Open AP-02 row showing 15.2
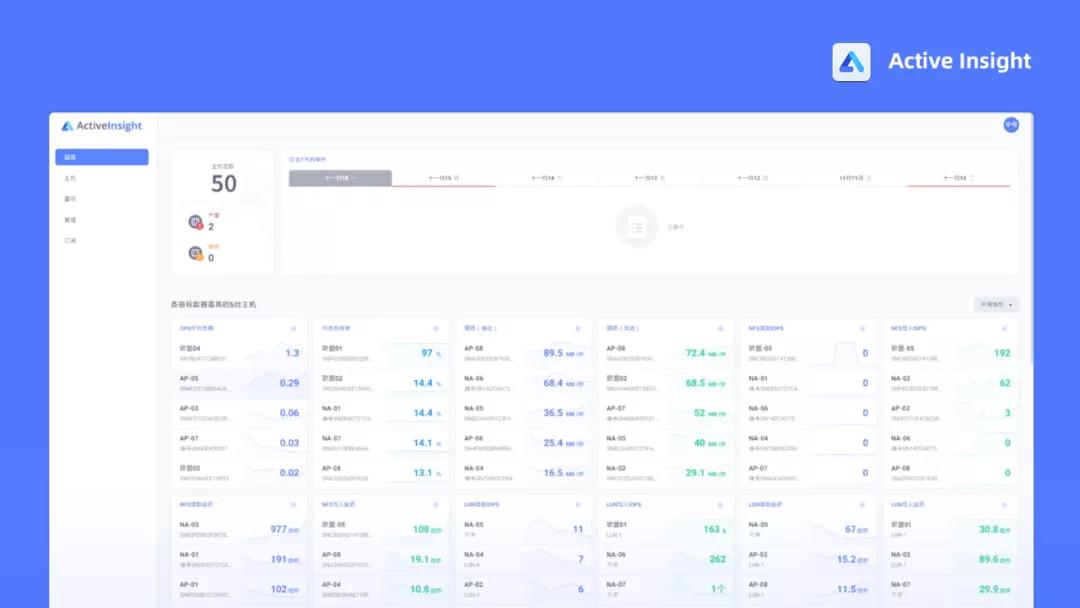Image resolution: width=1080 pixels, height=608 pixels. (x=809, y=559)
